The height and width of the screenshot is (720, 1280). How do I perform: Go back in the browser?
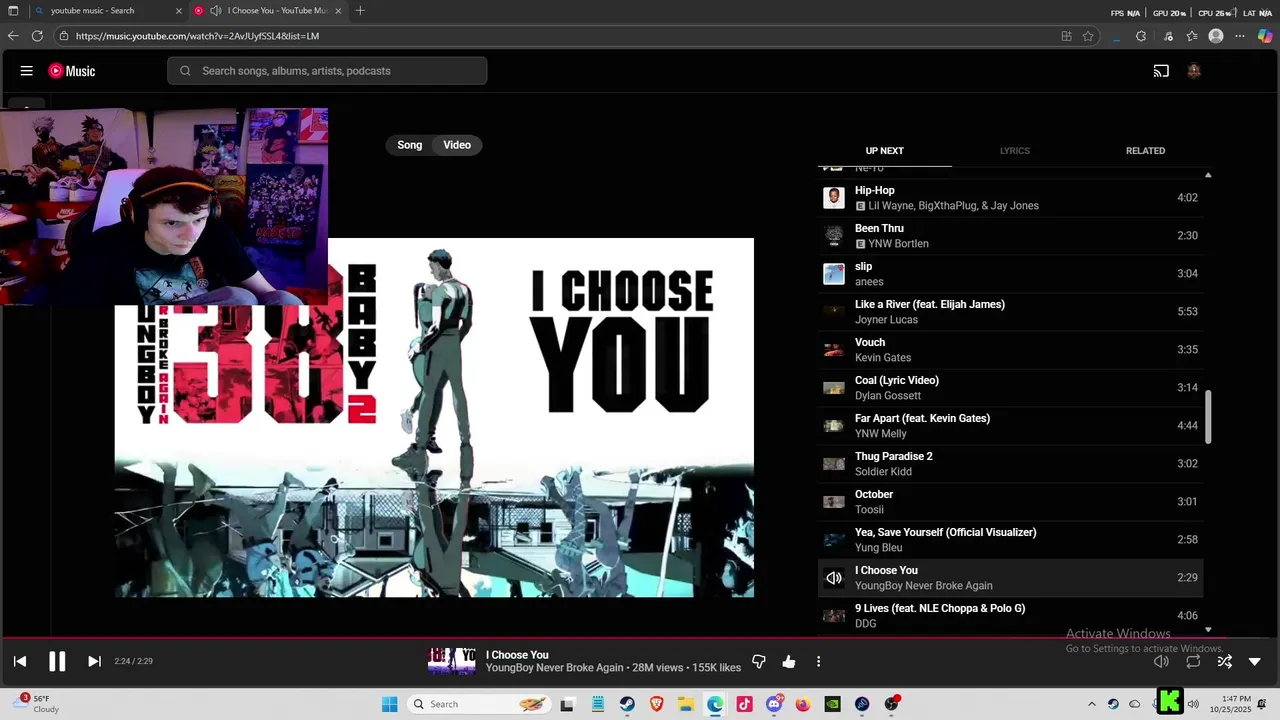13,36
